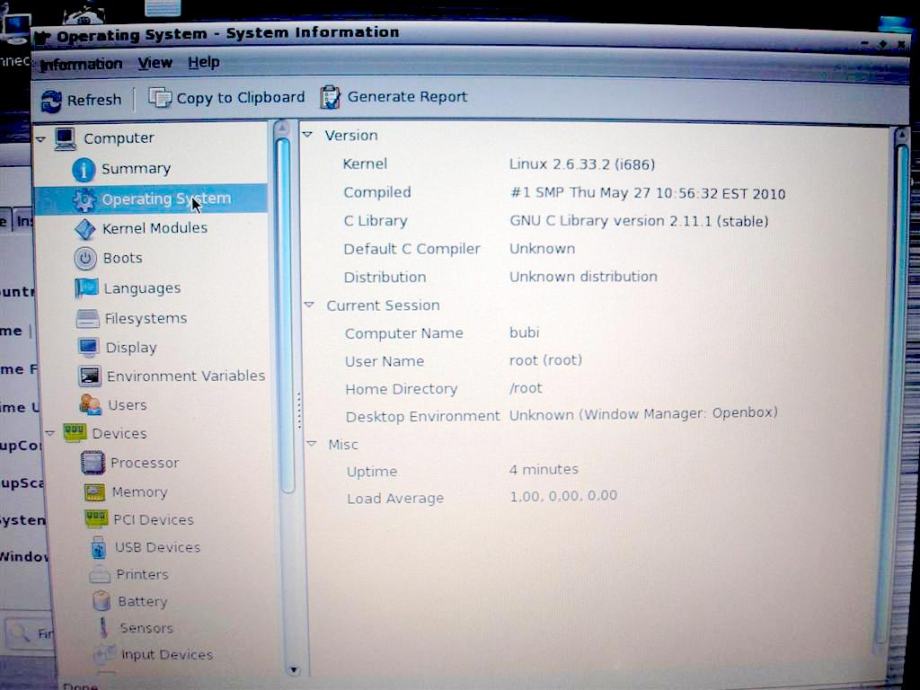
Task: Click the USB Devices plug icon
Action: (x=99, y=547)
